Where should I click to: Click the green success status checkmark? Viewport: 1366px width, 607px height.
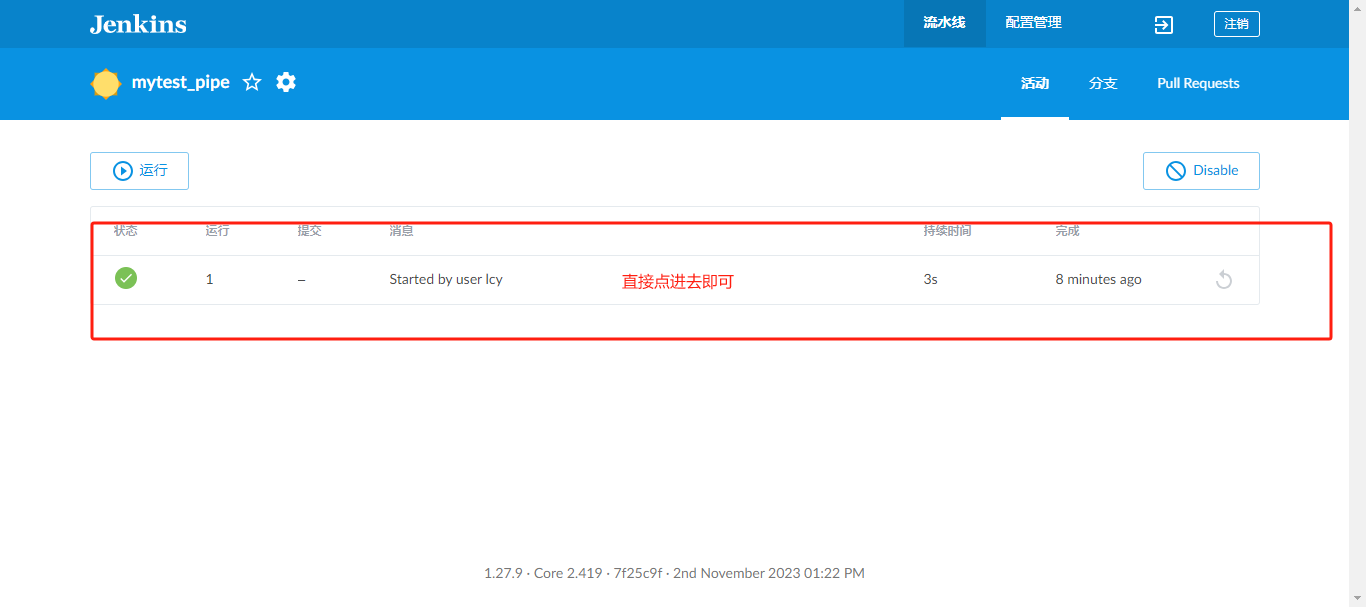pyautogui.click(x=126, y=278)
